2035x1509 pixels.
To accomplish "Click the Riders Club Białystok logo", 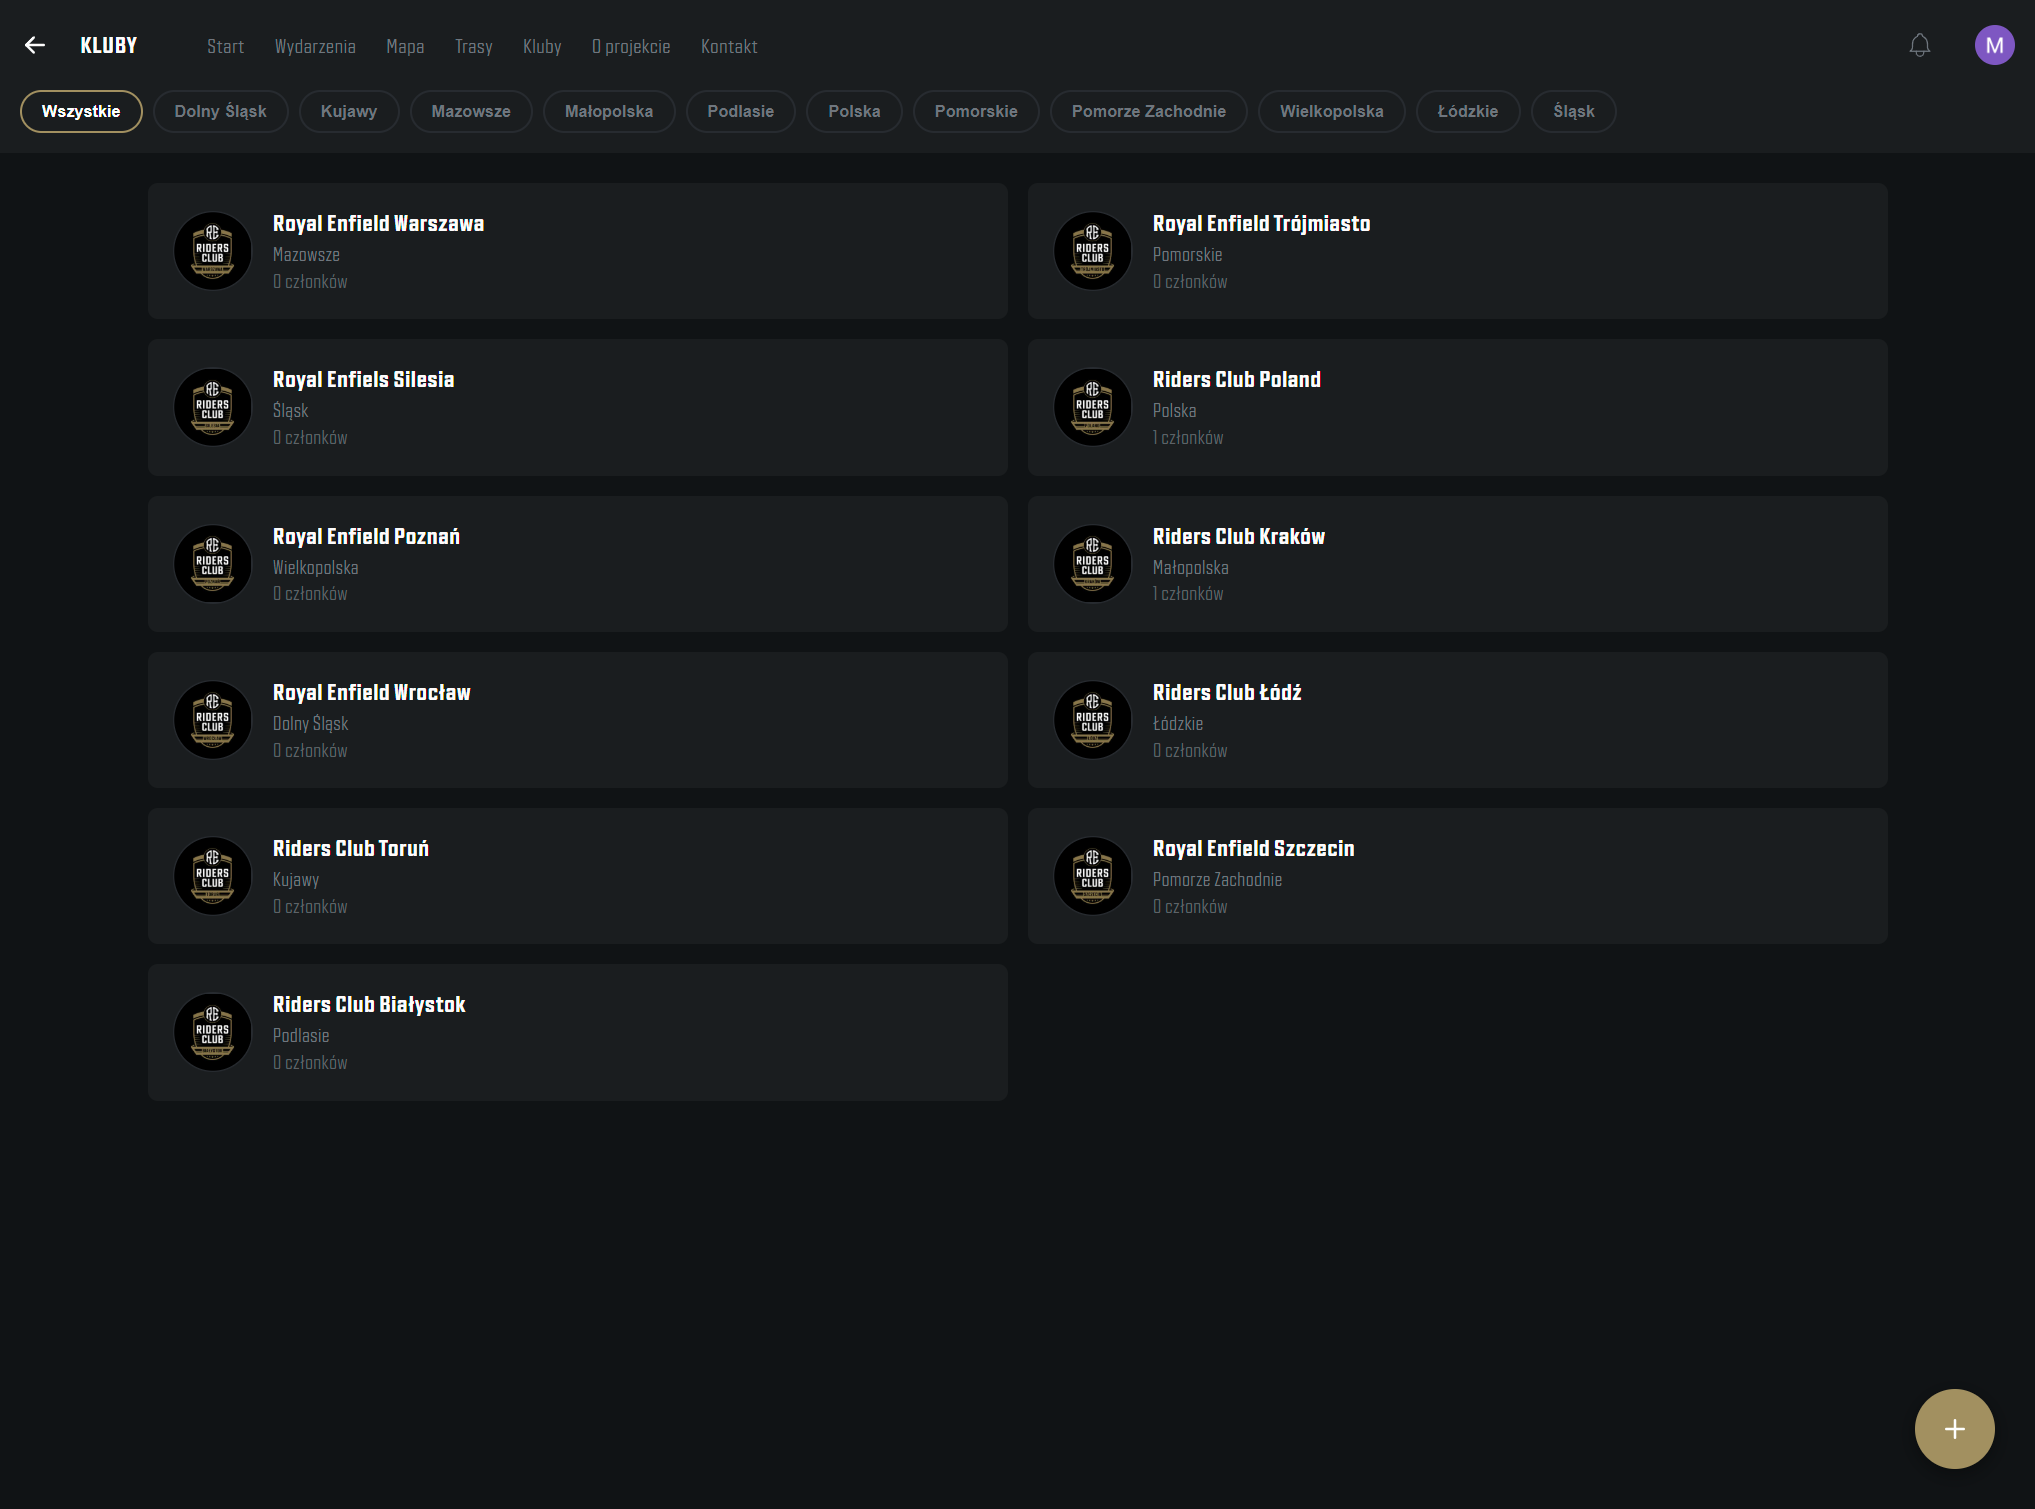I will [213, 1032].
